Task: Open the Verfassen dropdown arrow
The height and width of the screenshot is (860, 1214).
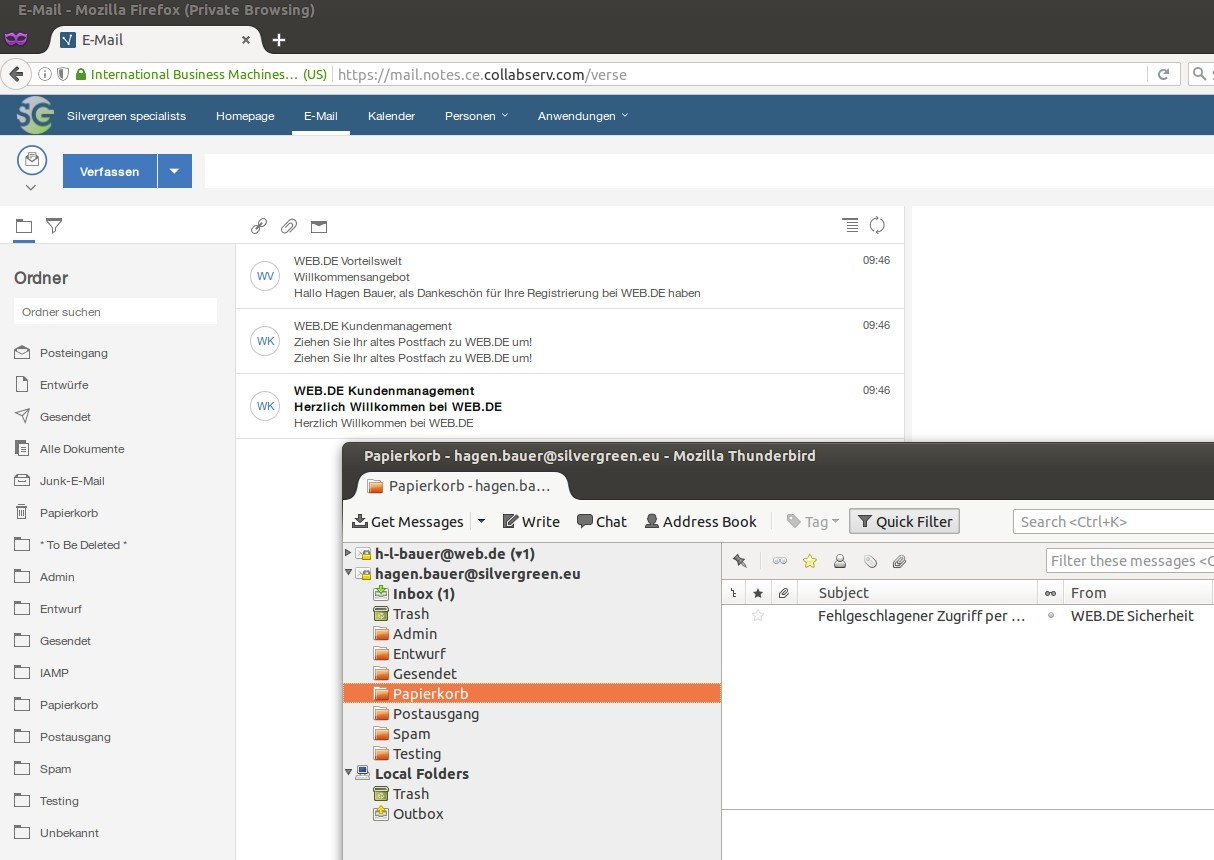Action: [174, 171]
